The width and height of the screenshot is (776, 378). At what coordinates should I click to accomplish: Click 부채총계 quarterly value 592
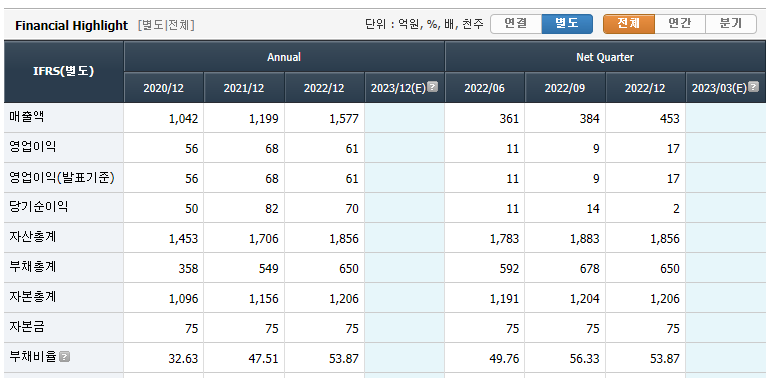point(509,269)
